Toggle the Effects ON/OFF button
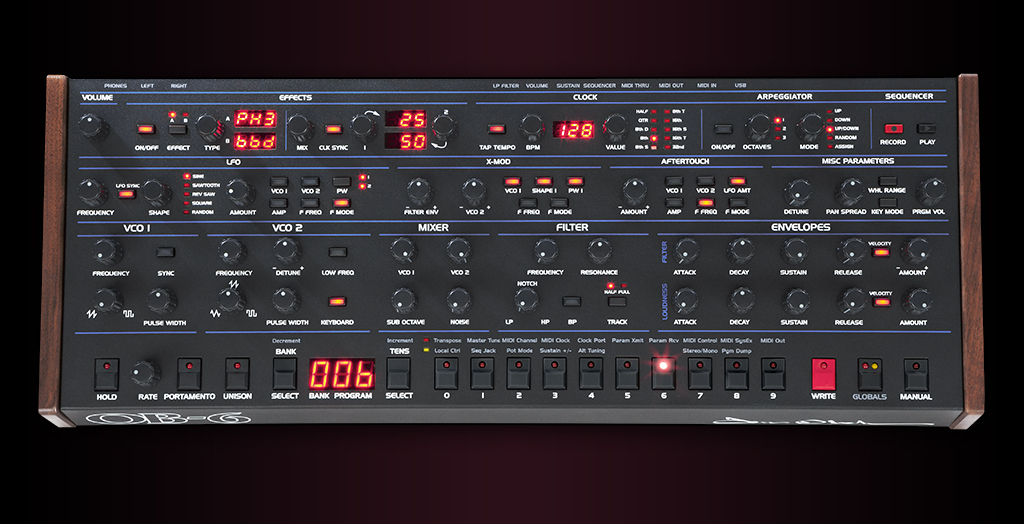Image resolution: width=1024 pixels, height=524 pixels. click(x=146, y=129)
